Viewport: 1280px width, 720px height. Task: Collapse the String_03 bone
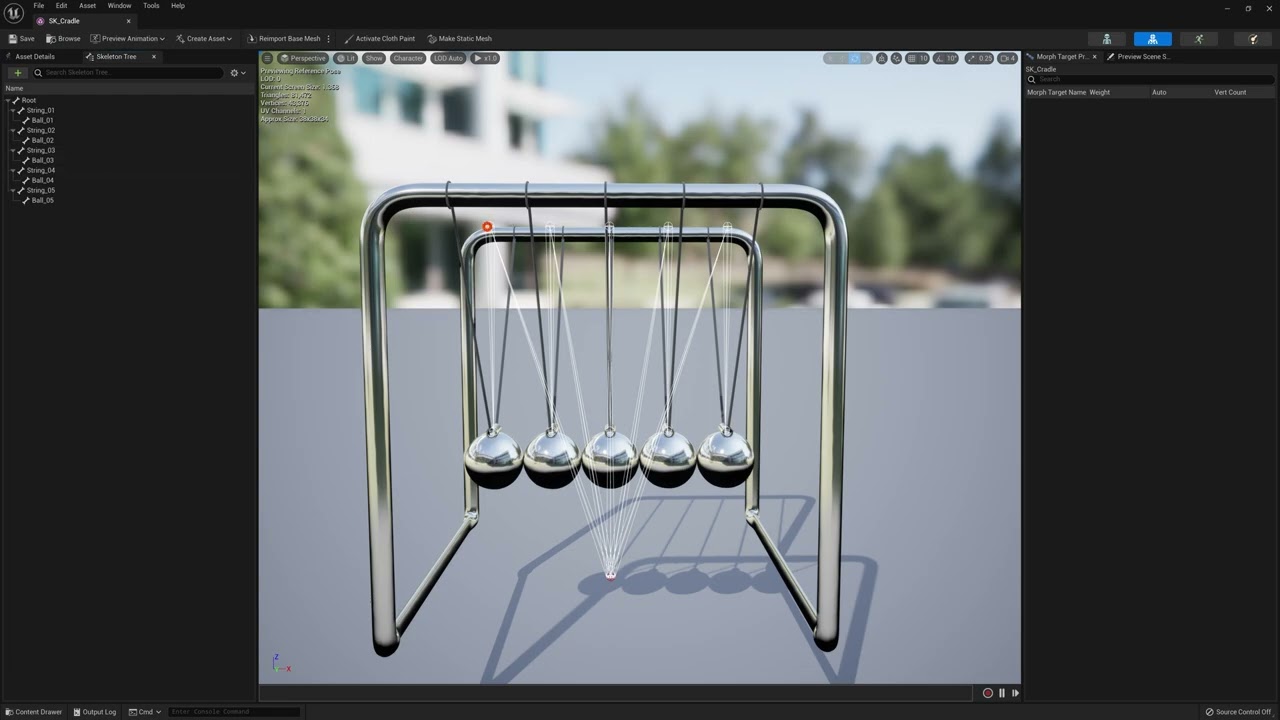(13, 150)
